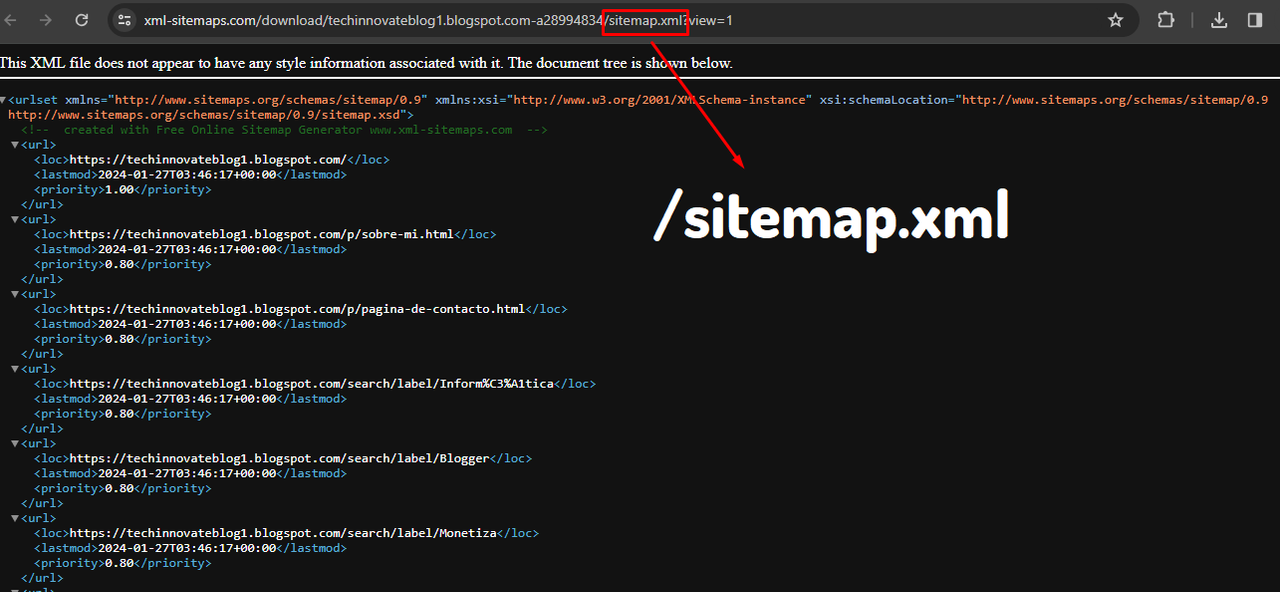Screen dimensions: 1280x592
Task: Click the priority 0.80 under pagina-de-contacto.html
Action: tap(119, 339)
